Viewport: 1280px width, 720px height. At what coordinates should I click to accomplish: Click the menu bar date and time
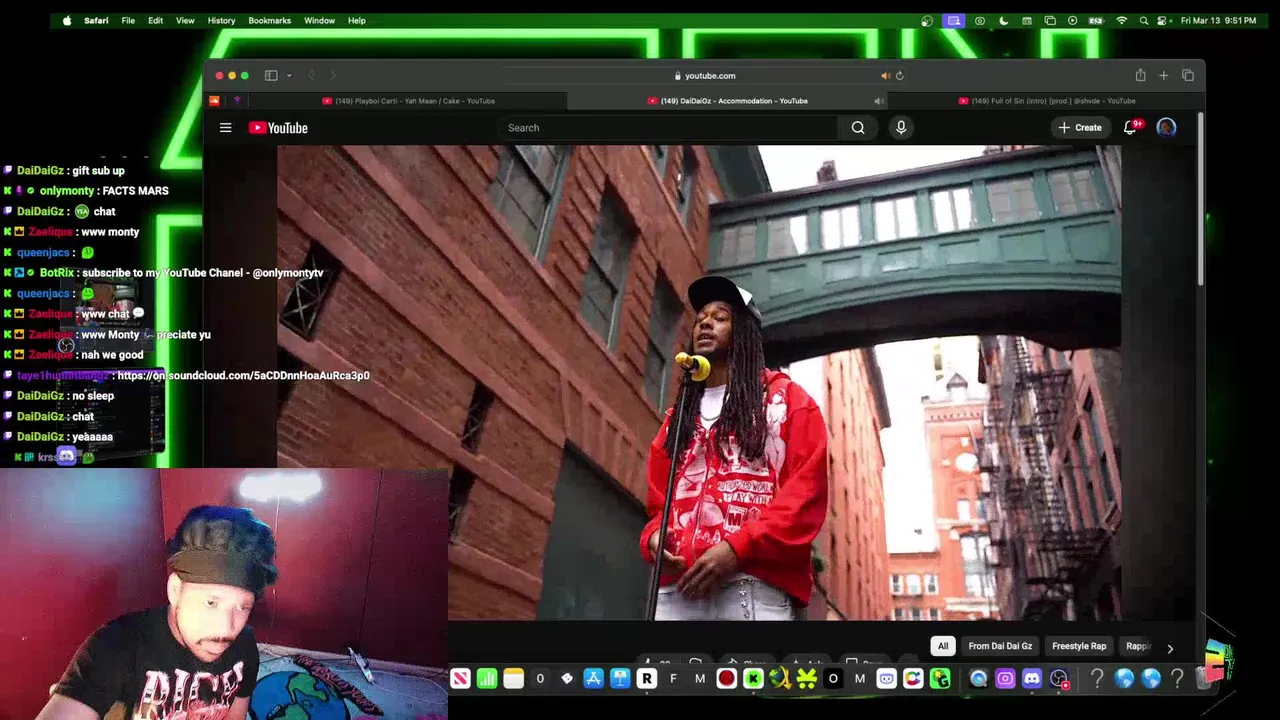(1218, 20)
